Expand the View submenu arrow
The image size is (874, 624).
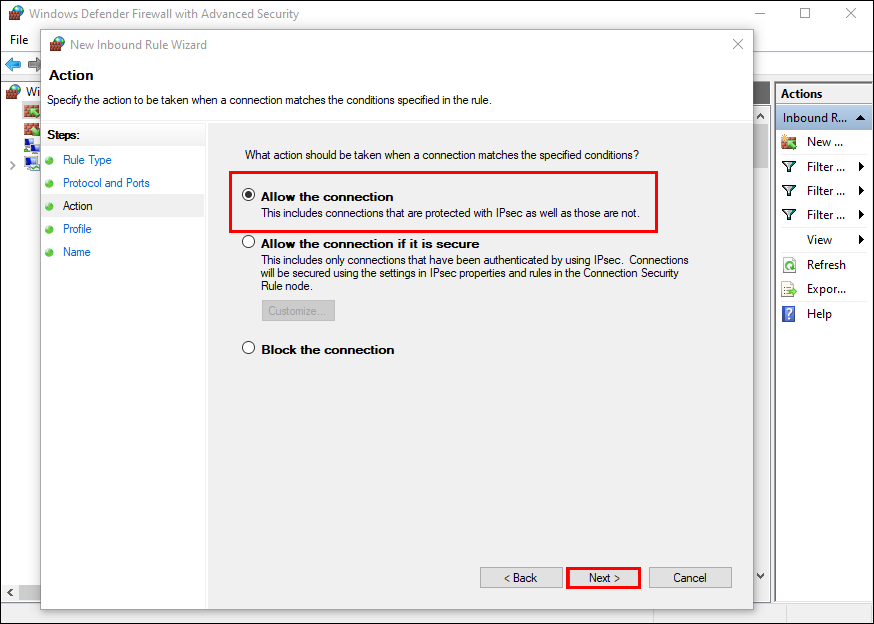(x=861, y=240)
